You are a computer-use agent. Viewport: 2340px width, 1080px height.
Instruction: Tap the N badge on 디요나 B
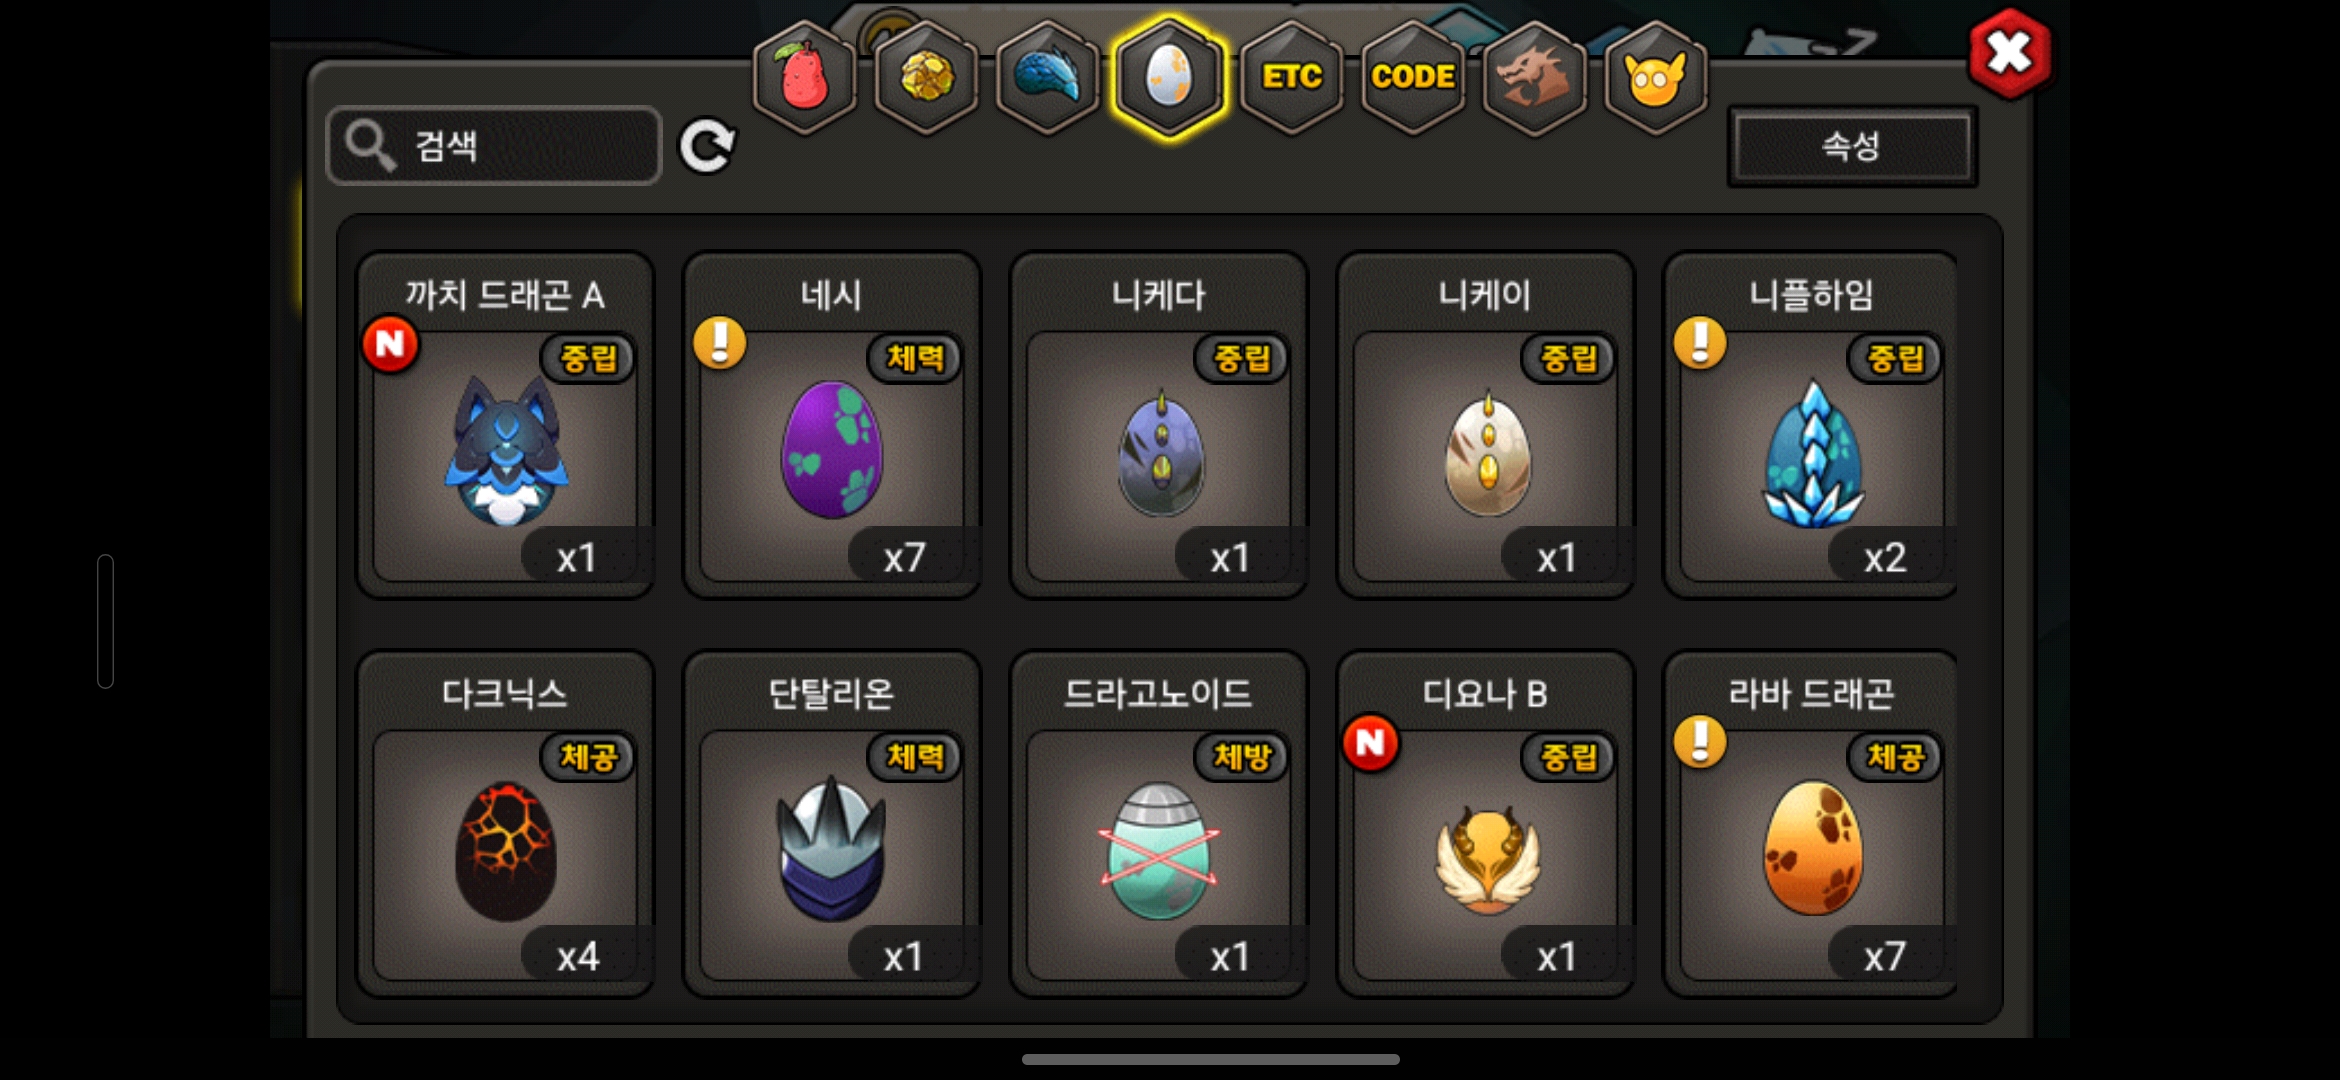[x=1371, y=743]
